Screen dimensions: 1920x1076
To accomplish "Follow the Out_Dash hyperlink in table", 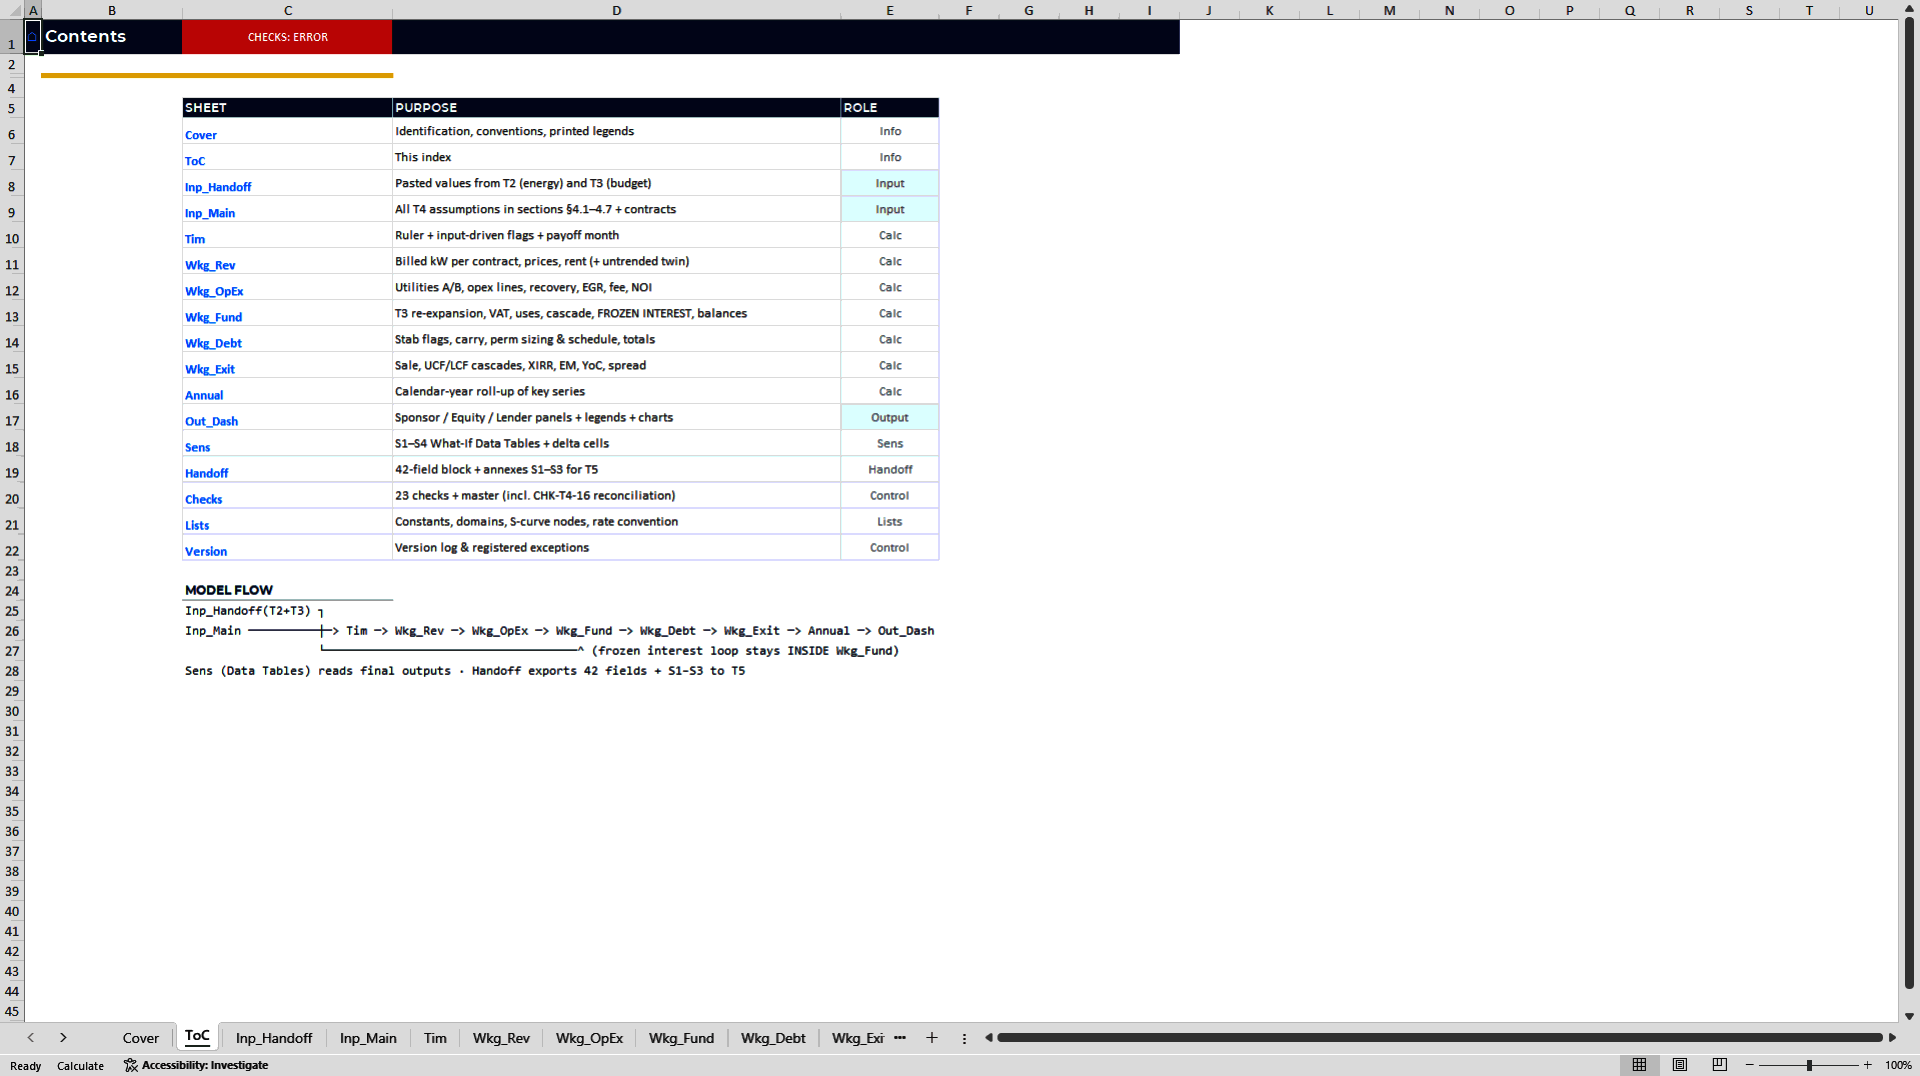I will click(x=211, y=421).
